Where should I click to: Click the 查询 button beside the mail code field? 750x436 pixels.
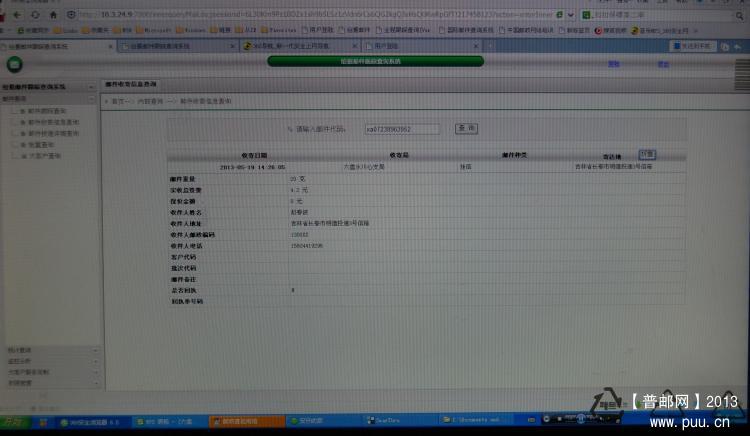pos(466,128)
